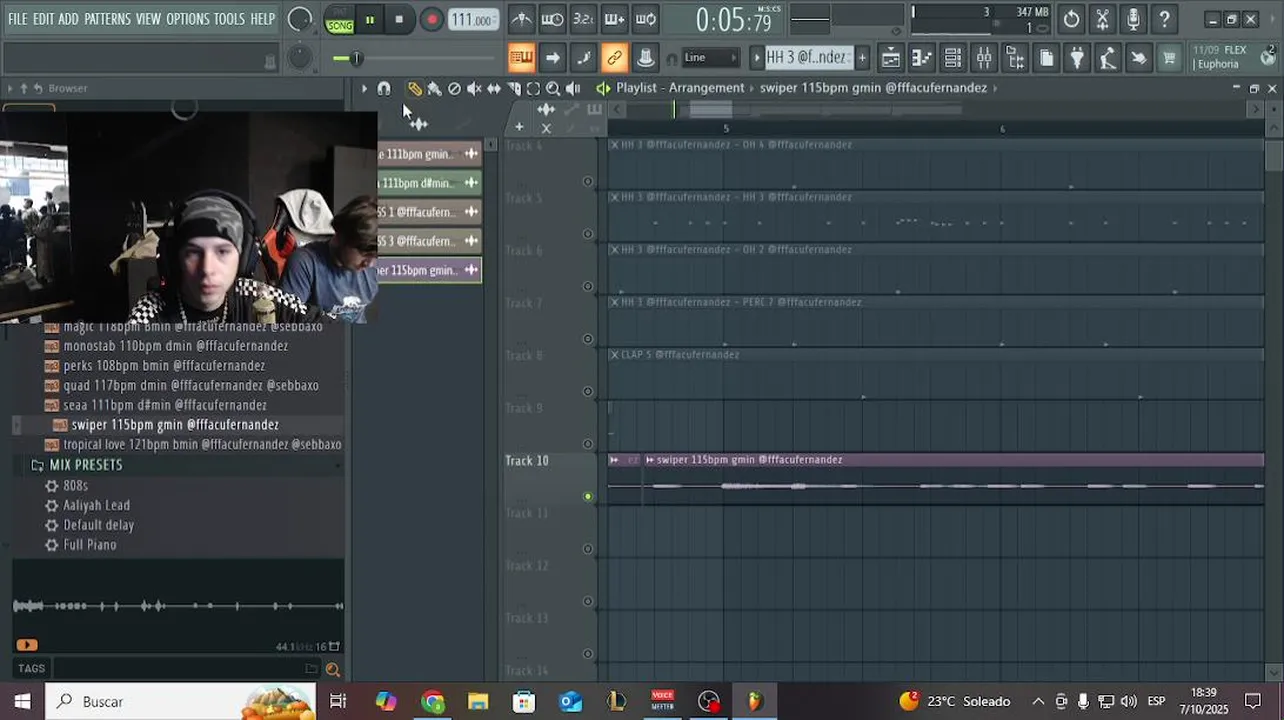The image size is (1284, 720).
Task: Open the OPTIONS menu
Action: click(x=187, y=19)
